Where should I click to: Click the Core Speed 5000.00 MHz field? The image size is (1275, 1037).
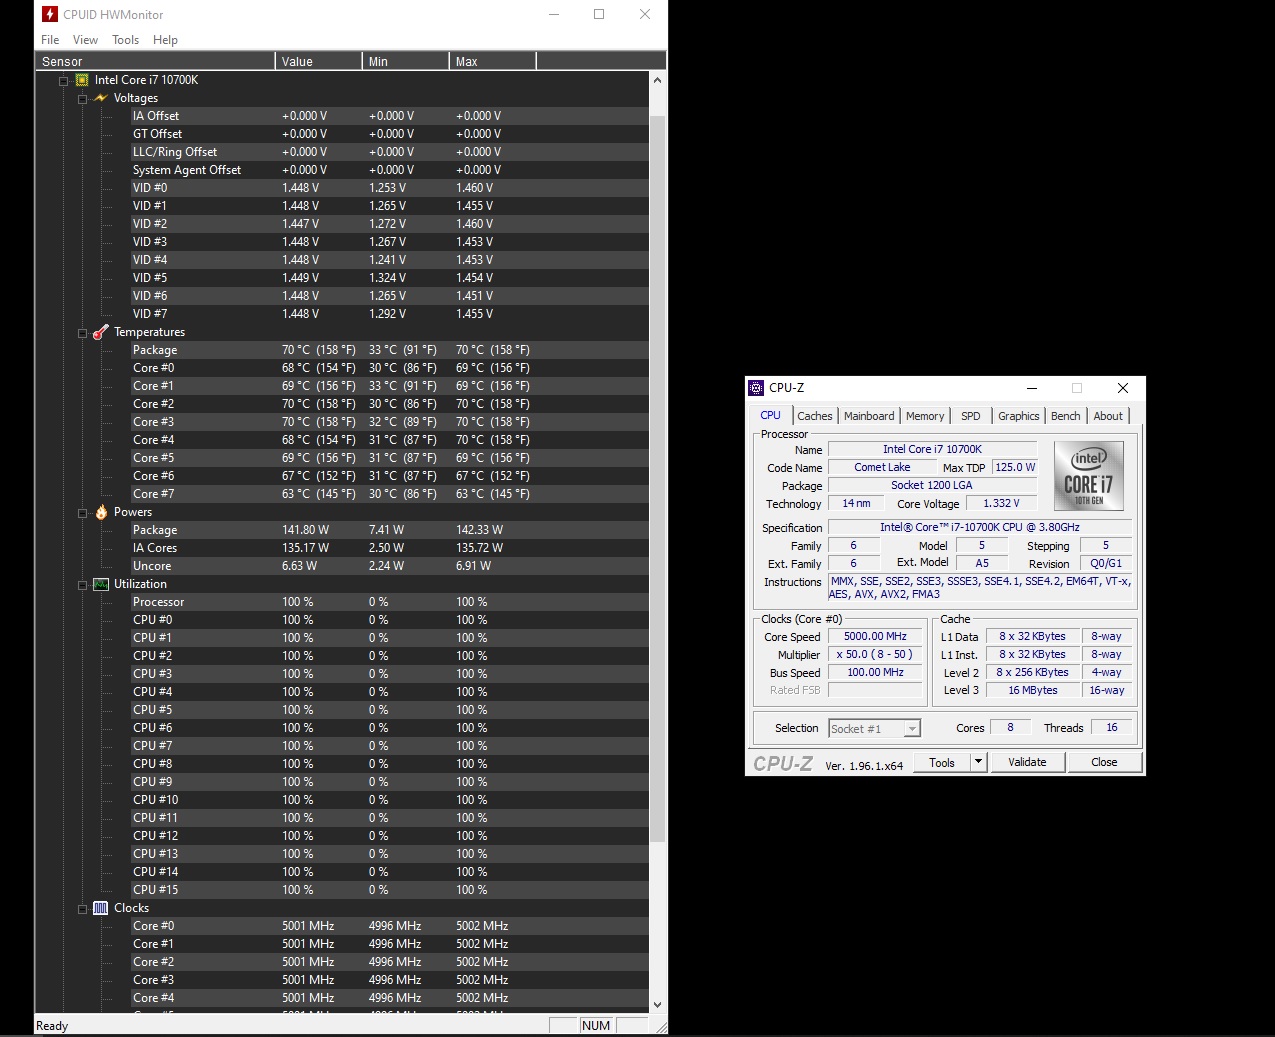pyautogui.click(x=875, y=636)
